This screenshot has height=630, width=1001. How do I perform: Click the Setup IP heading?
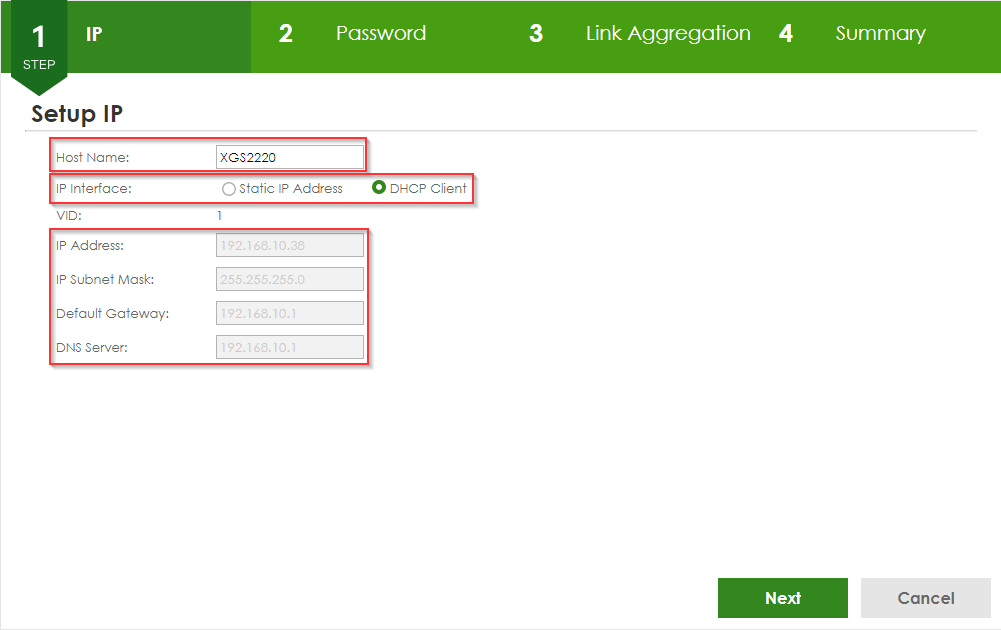coord(77,114)
